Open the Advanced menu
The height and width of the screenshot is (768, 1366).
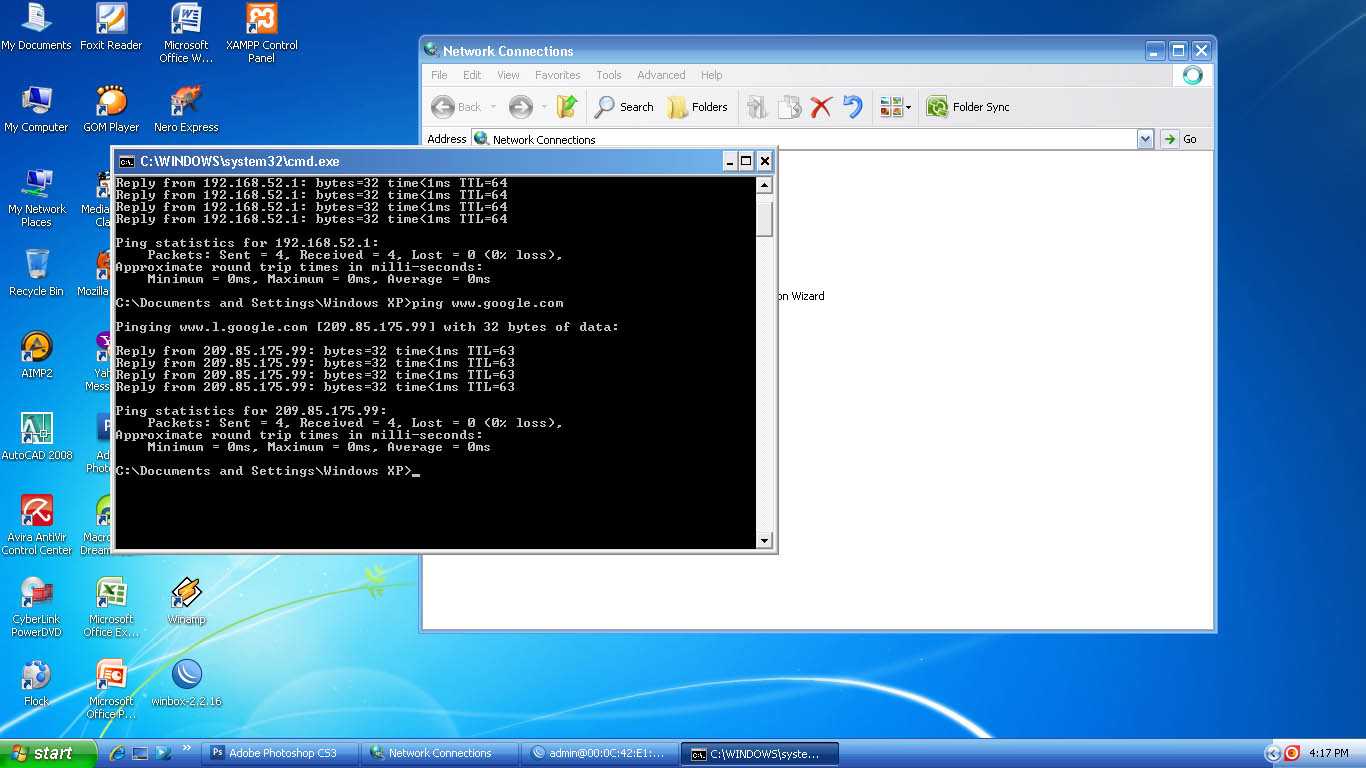point(661,75)
